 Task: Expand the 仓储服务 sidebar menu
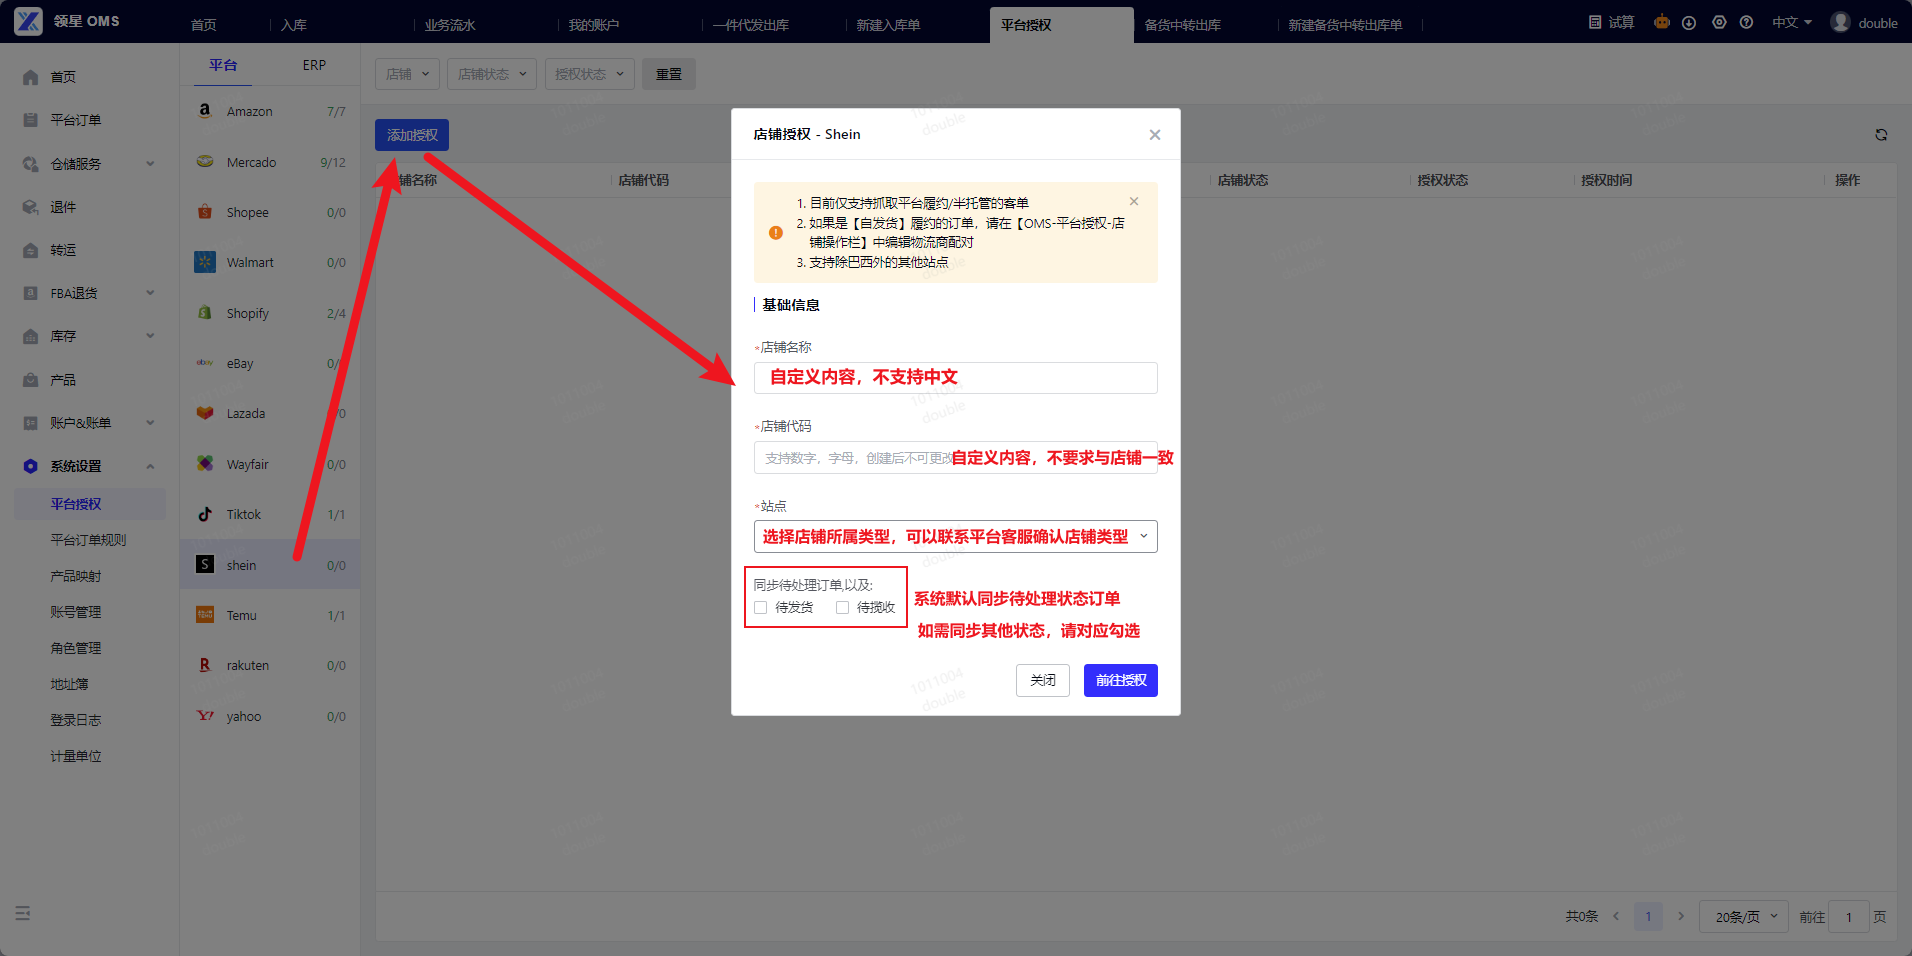pyautogui.click(x=90, y=164)
